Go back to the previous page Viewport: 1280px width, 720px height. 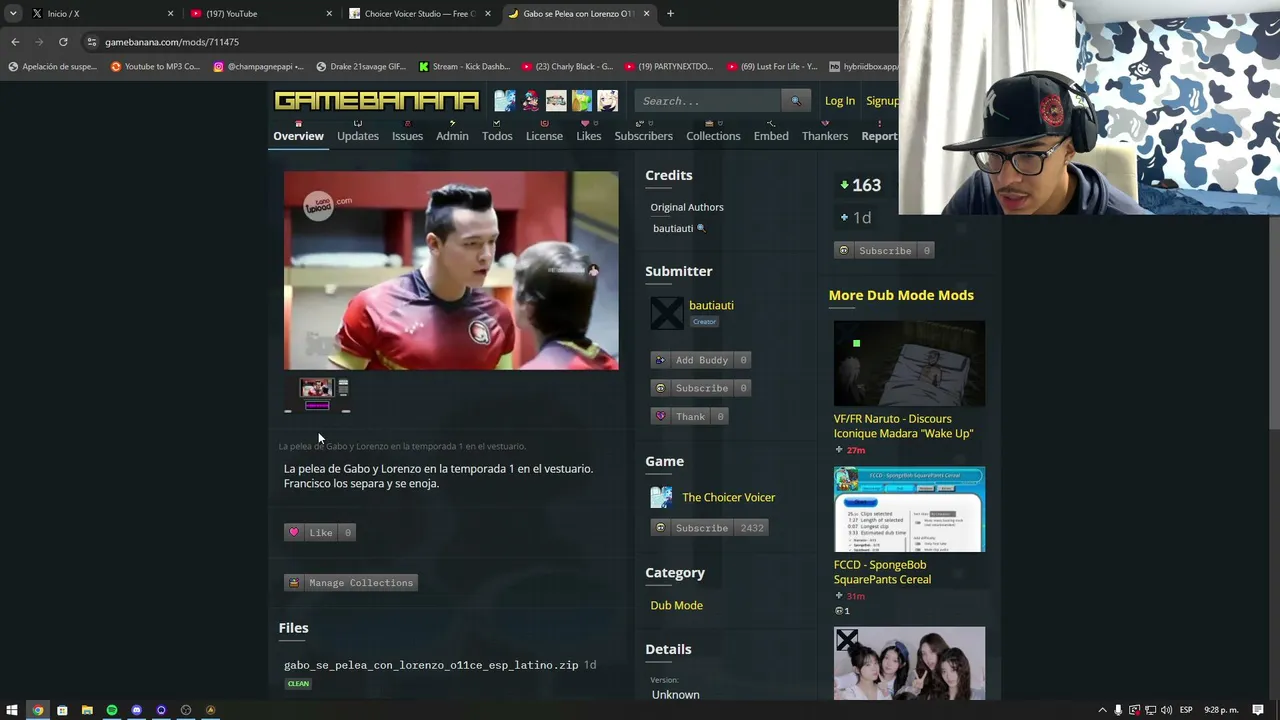[x=15, y=42]
